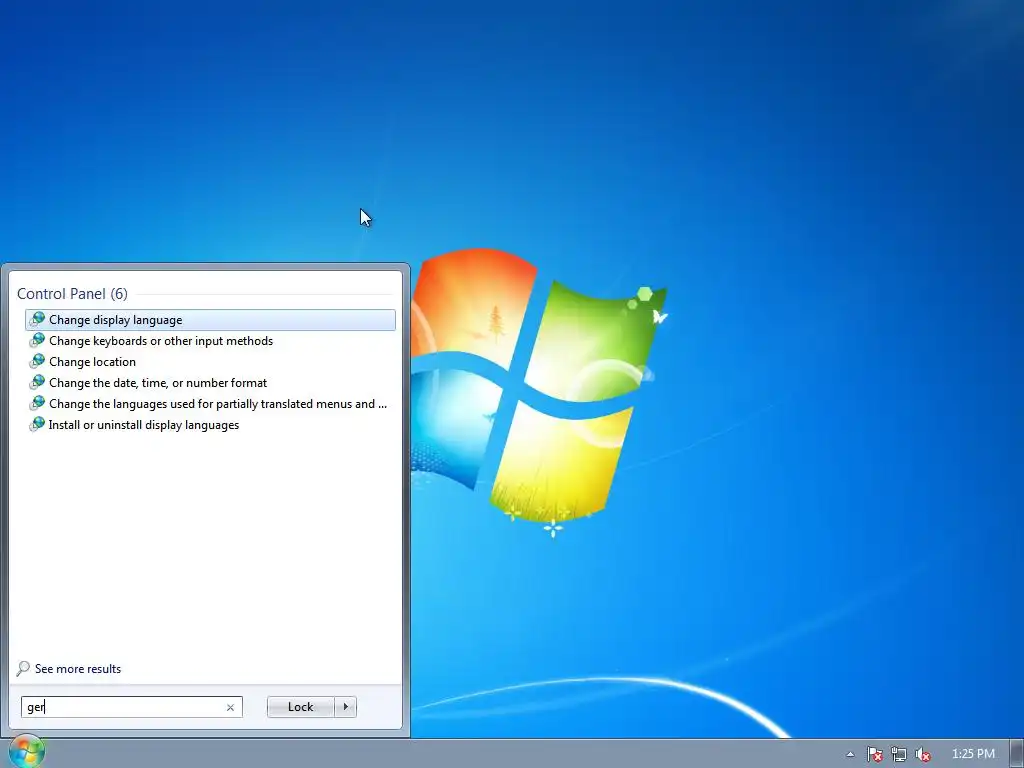The image size is (1024, 768).
Task: Click the magnifier icon beside See more results
Action: (23, 669)
